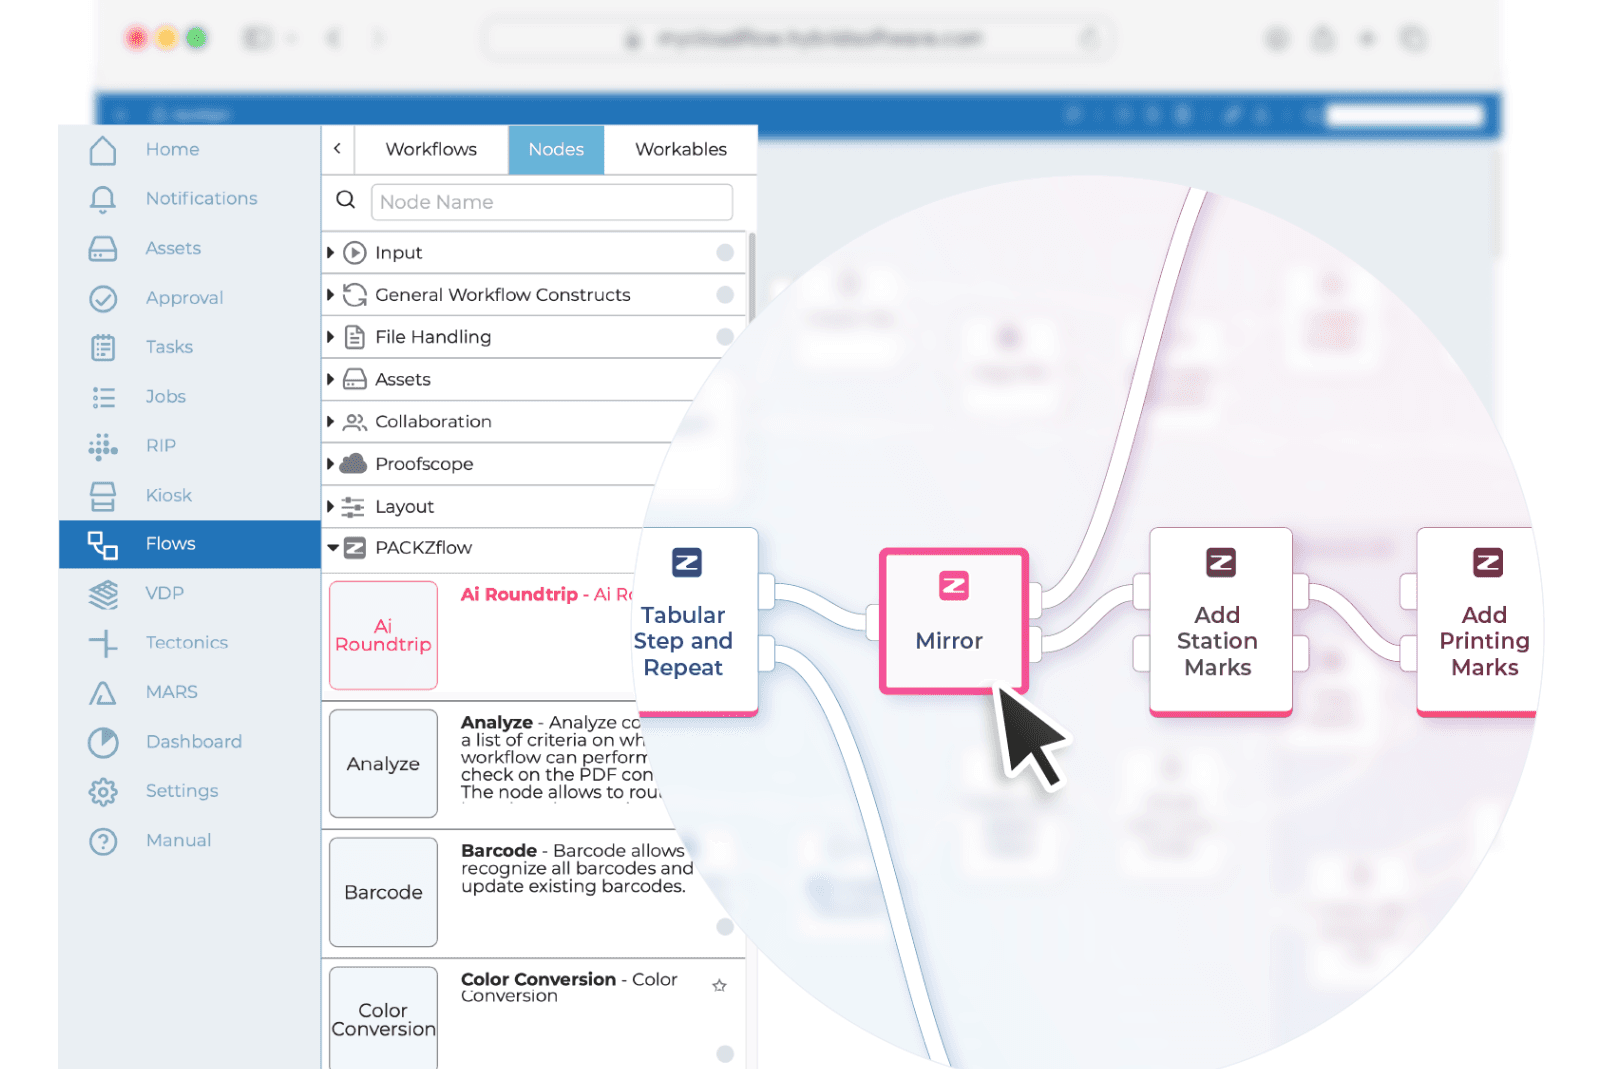Switch to the Workflows tab

pos(431,149)
